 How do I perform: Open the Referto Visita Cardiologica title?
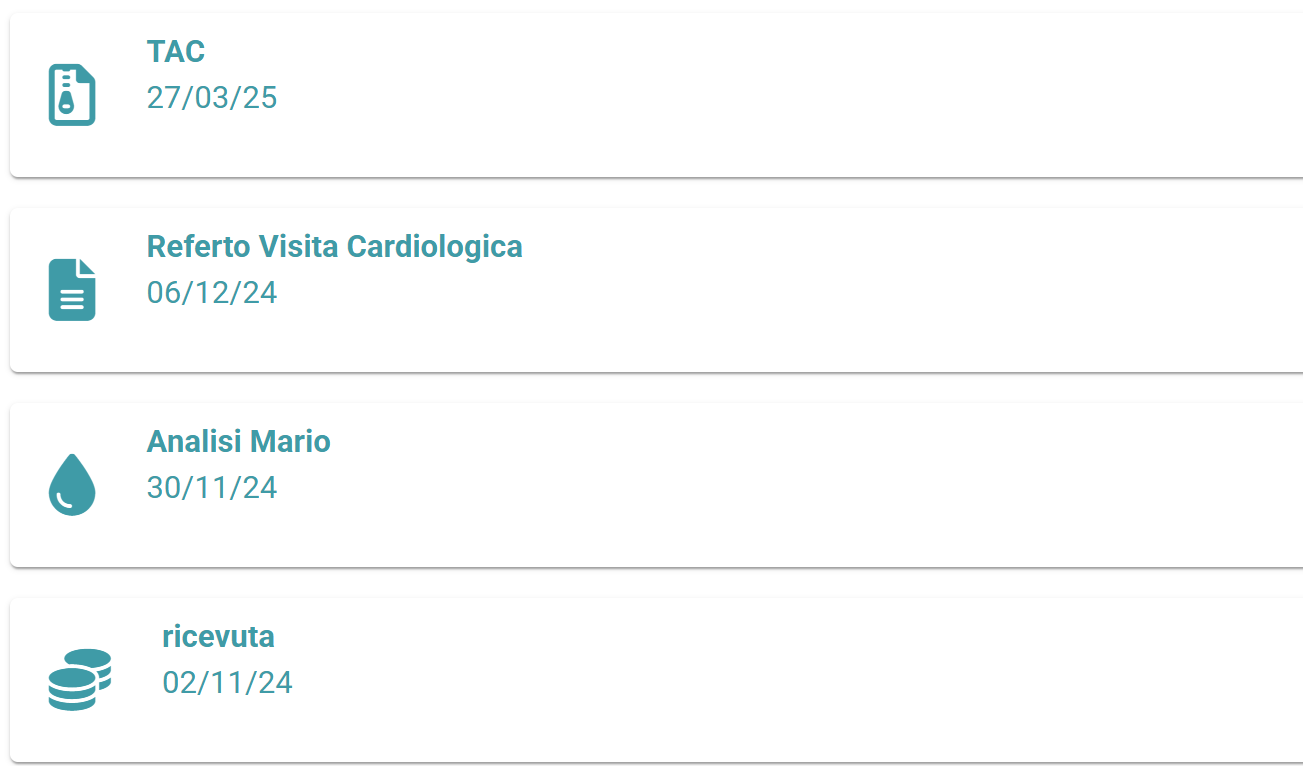pos(335,246)
